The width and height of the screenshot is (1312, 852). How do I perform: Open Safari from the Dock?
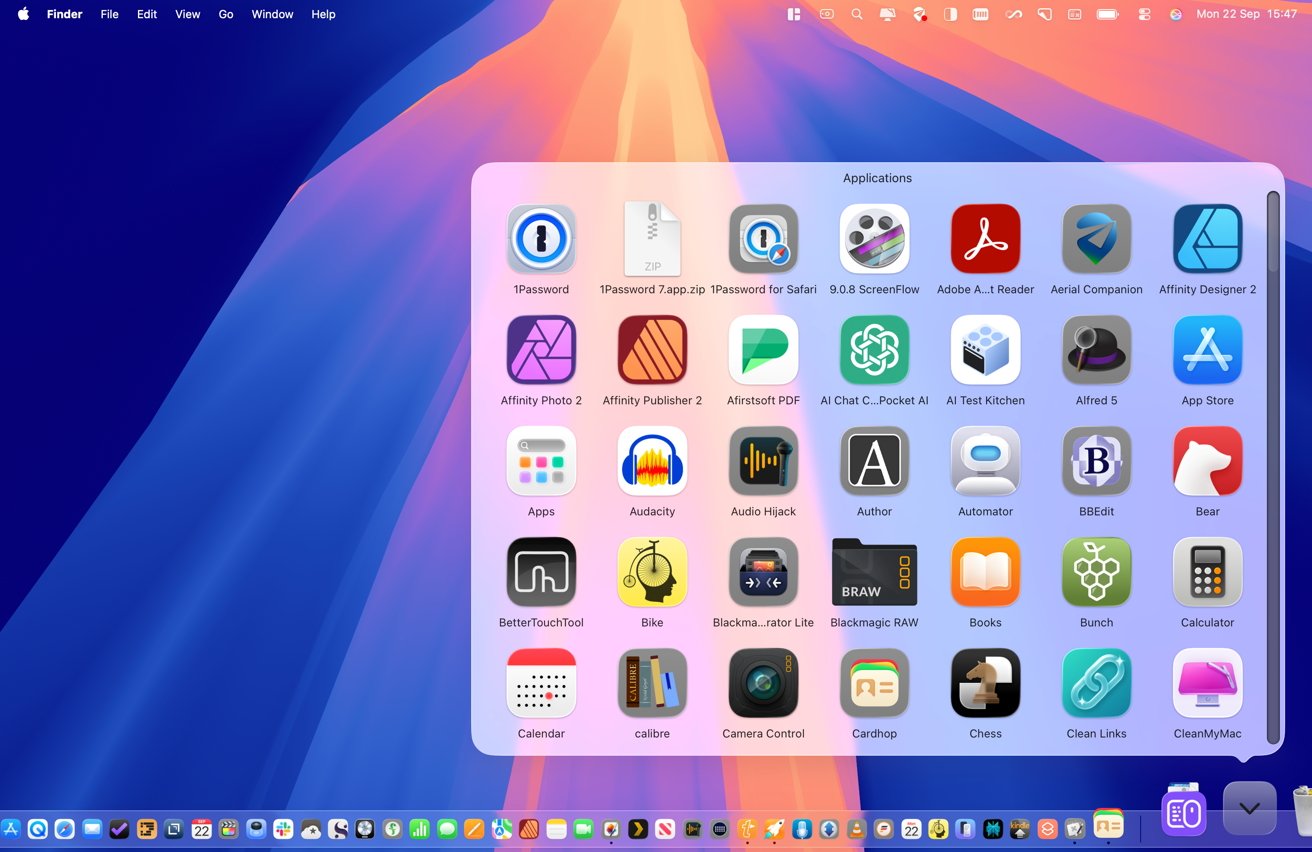click(64, 828)
